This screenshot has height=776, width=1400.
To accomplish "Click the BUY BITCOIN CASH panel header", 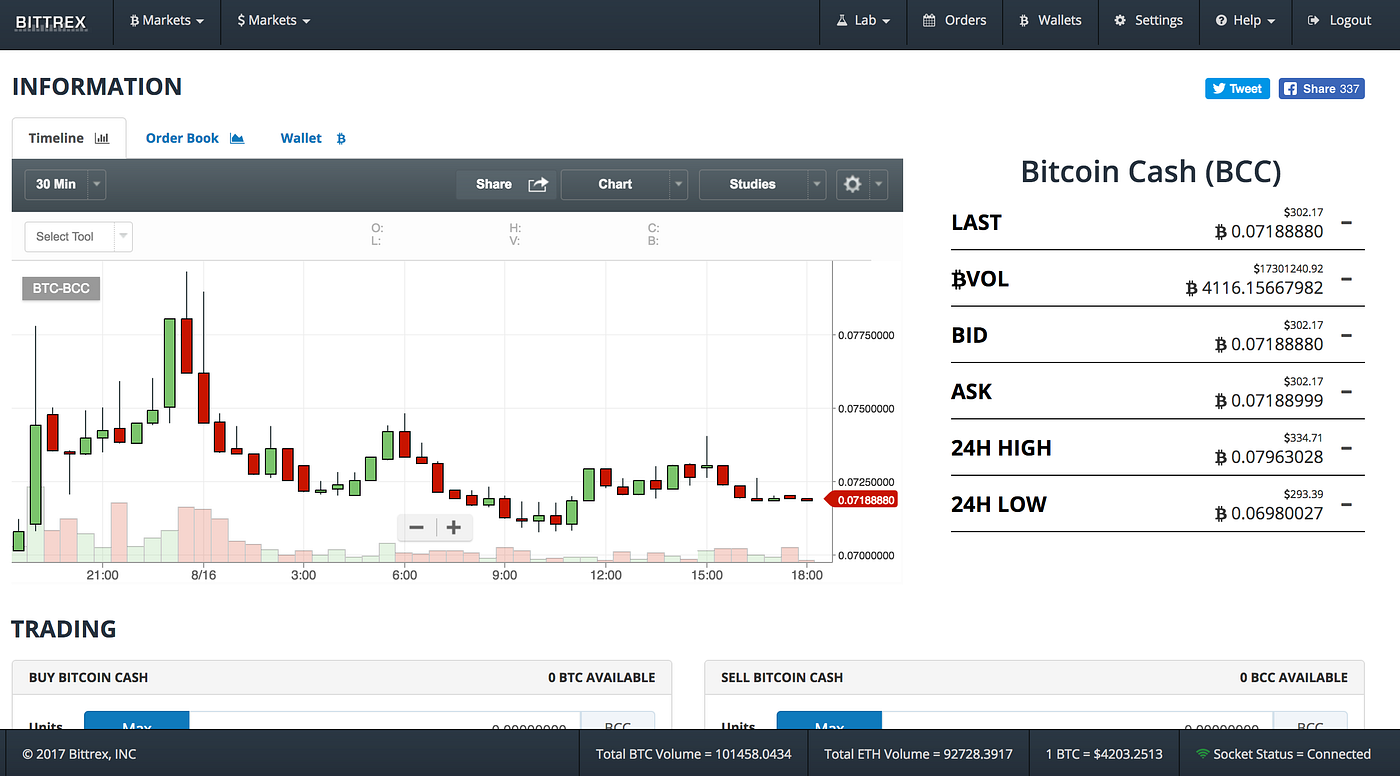I will pos(342,677).
